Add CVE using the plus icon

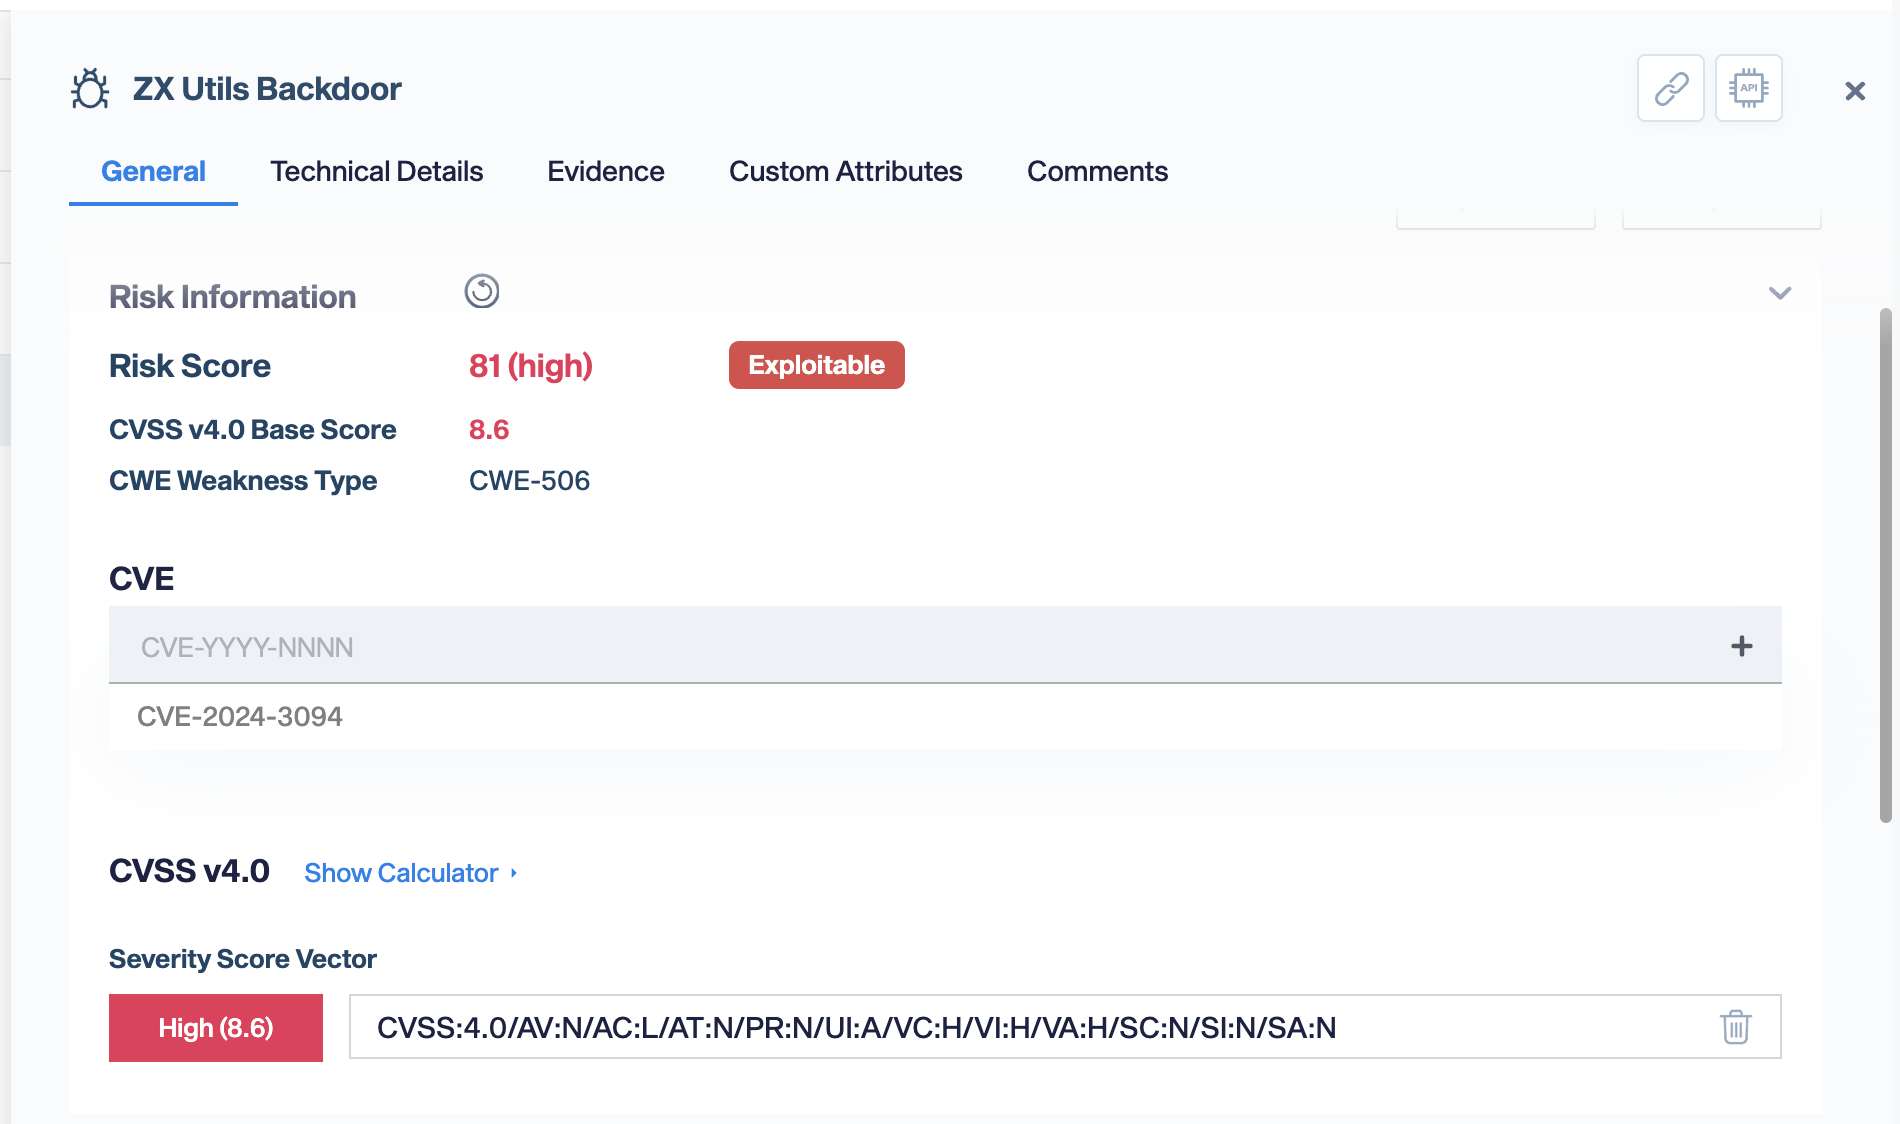1742,646
